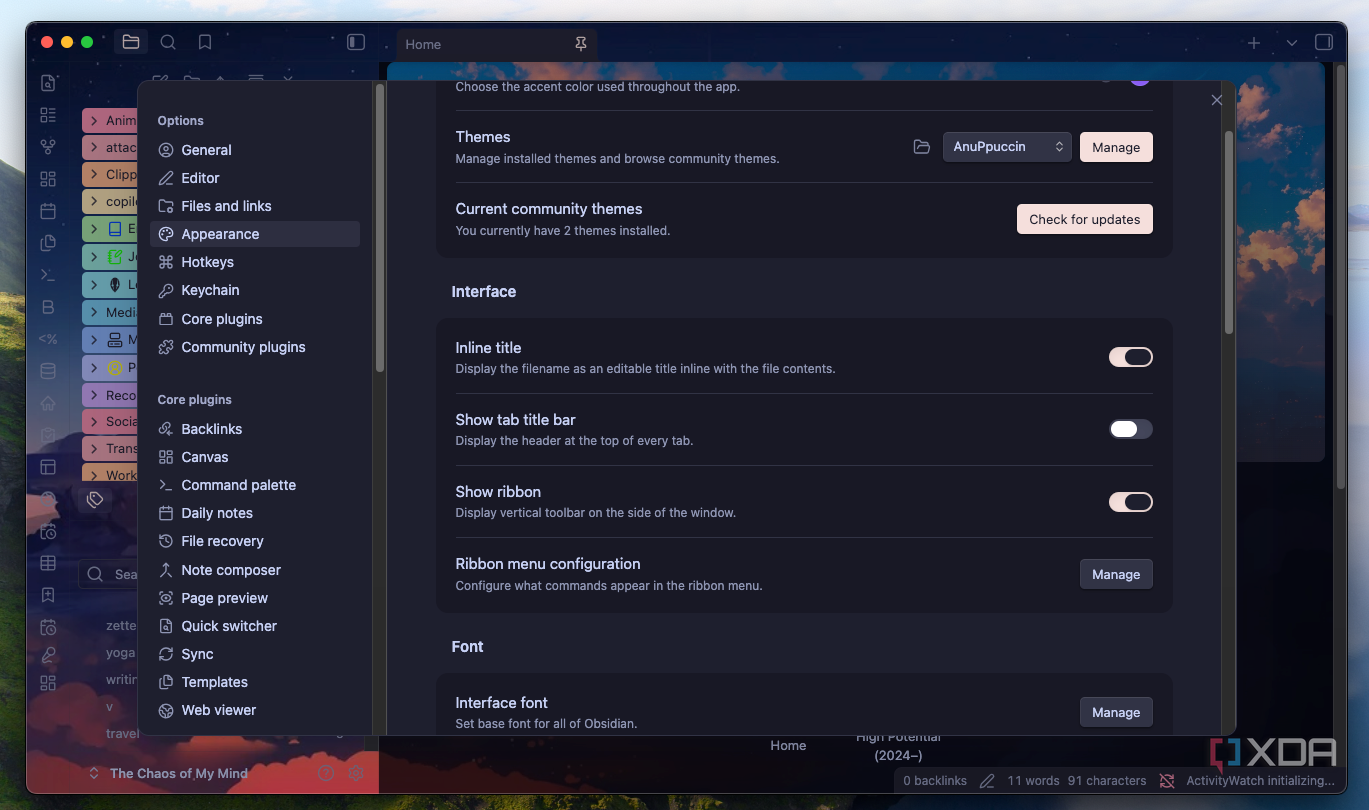This screenshot has width=1369, height=810.
Task: Select the Home tab
Action: [x=497, y=44]
